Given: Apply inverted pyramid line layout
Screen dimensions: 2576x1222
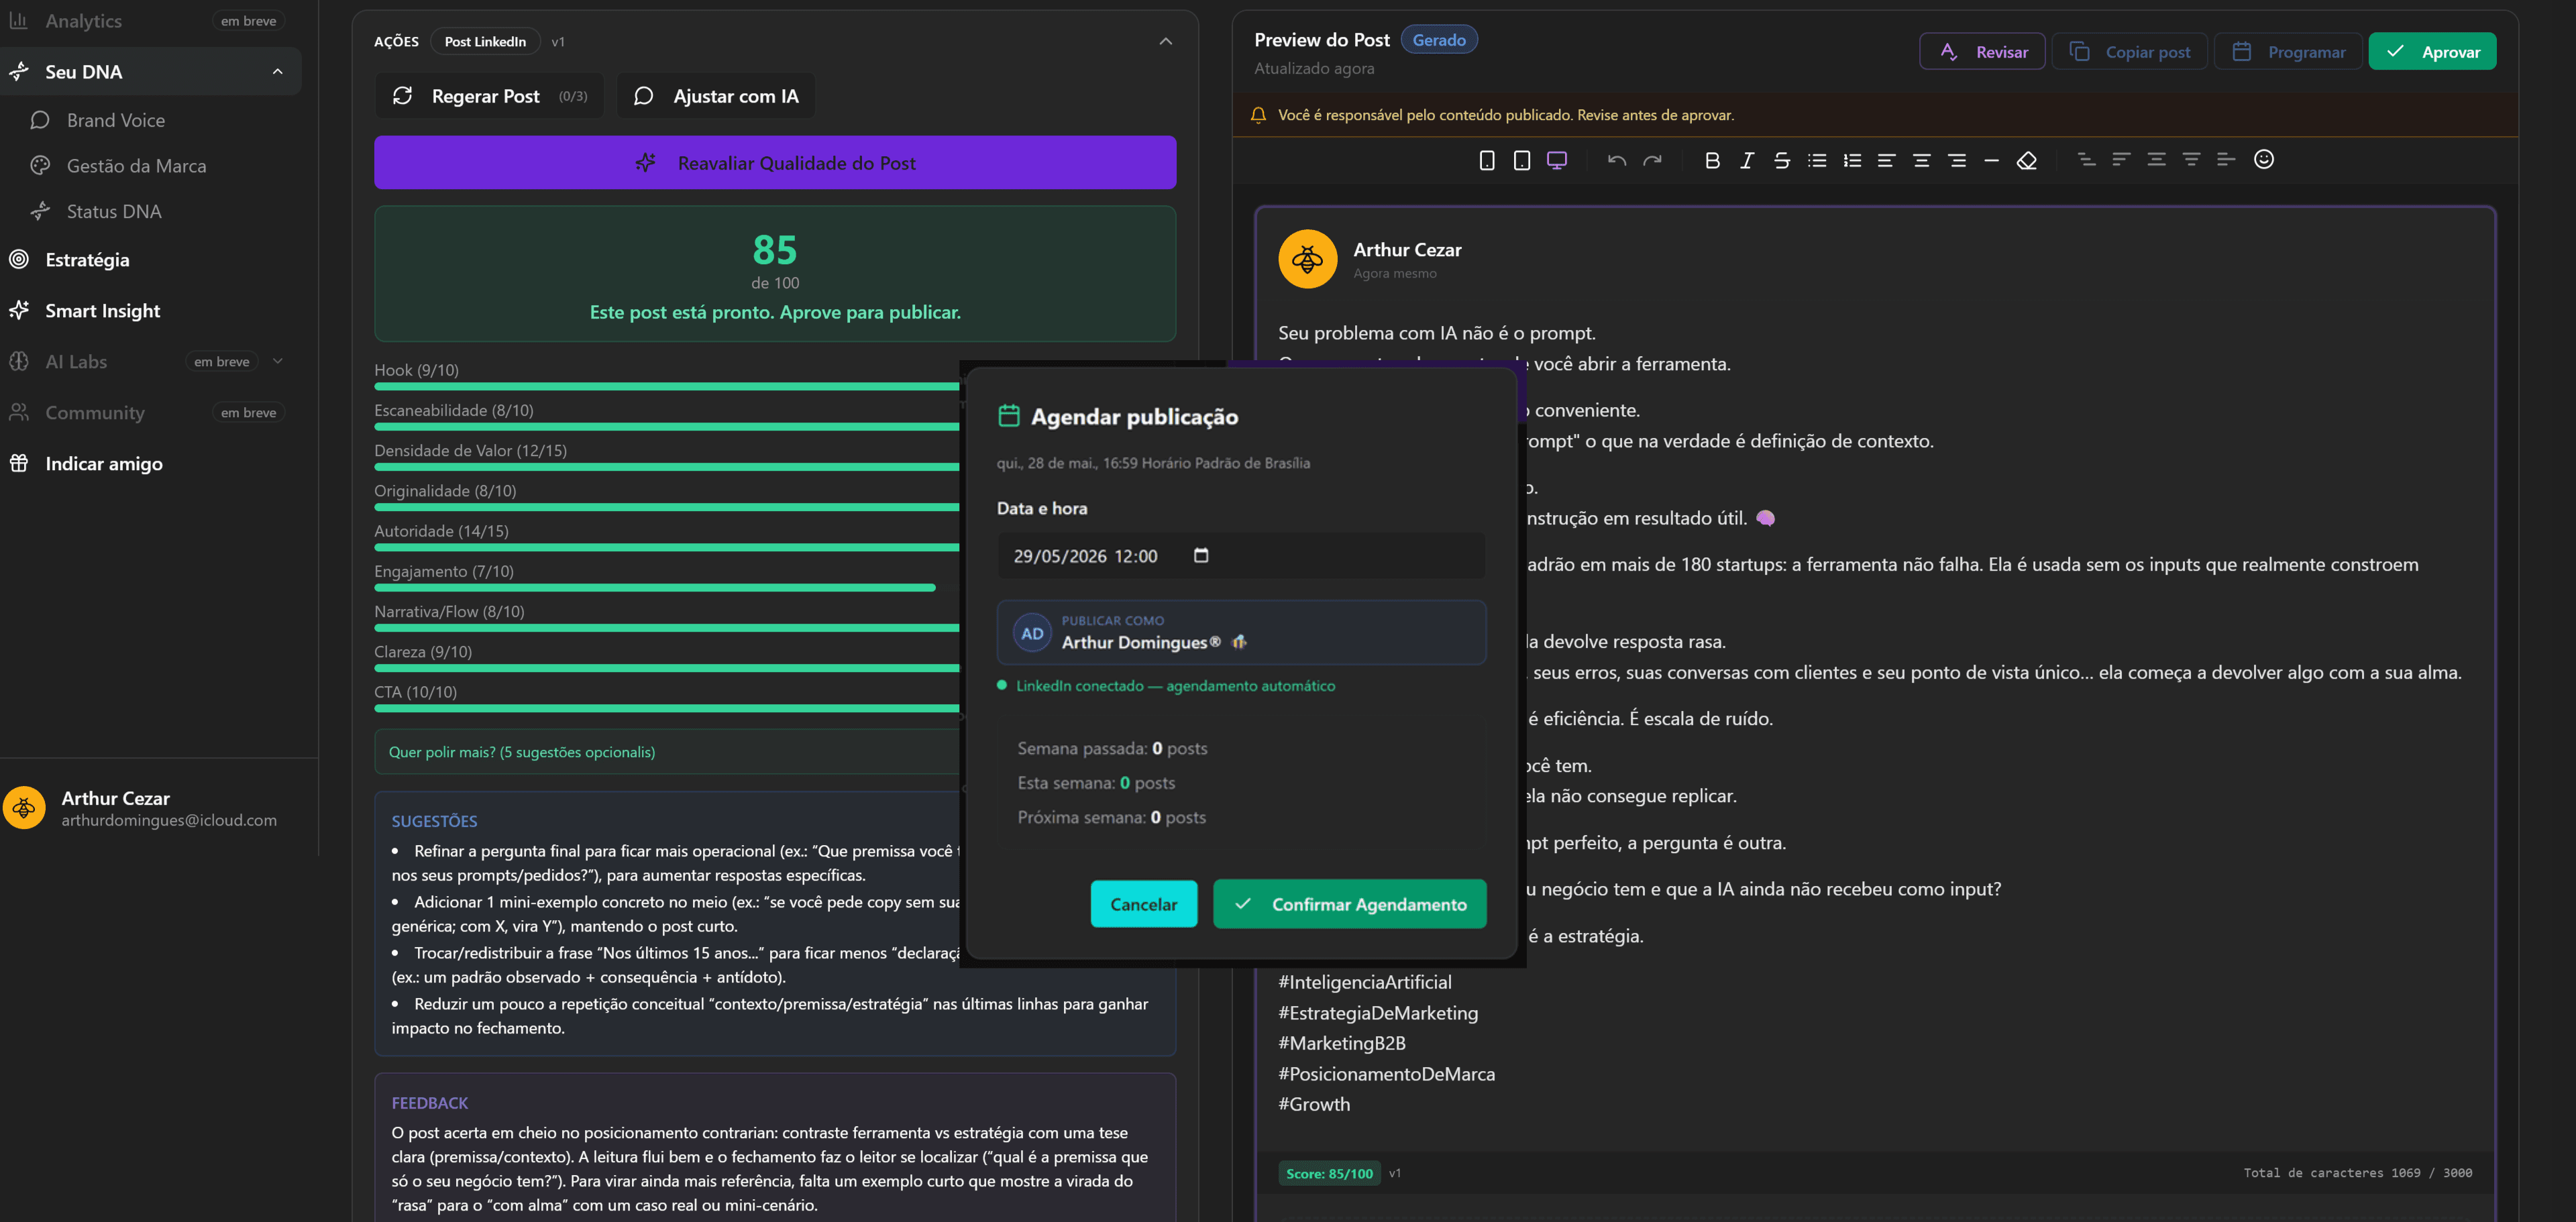Looking at the screenshot, I should pos(2191,159).
